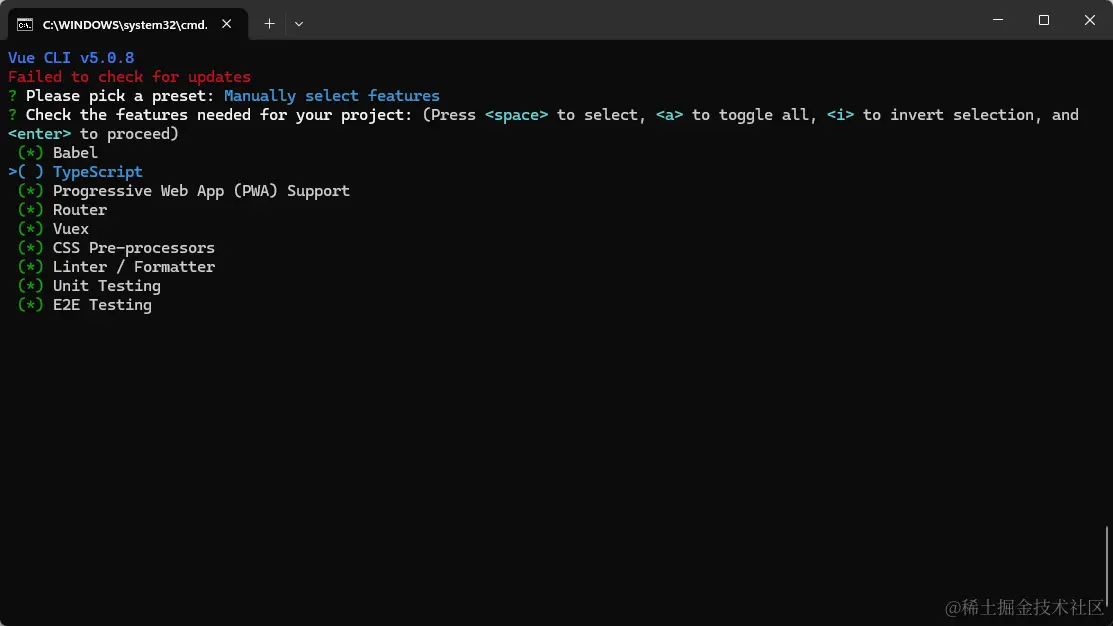Click the 'Linter / Formatter' label
Viewport: 1113px width, 626px height.
[x=133, y=268]
